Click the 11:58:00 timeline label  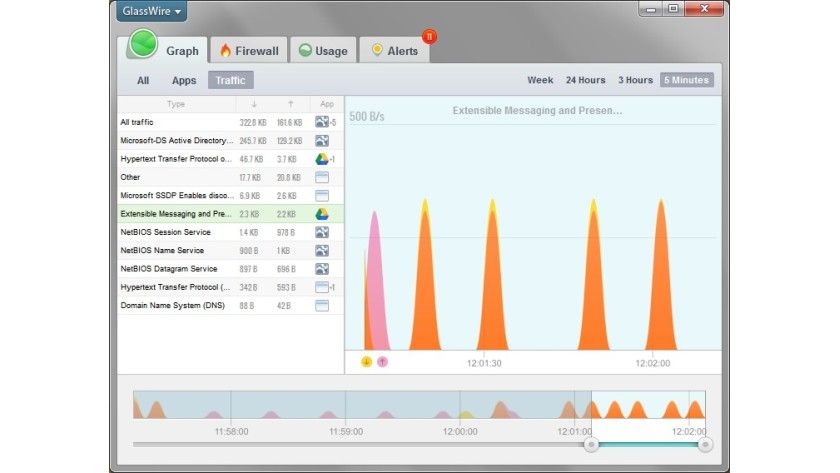(x=231, y=431)
